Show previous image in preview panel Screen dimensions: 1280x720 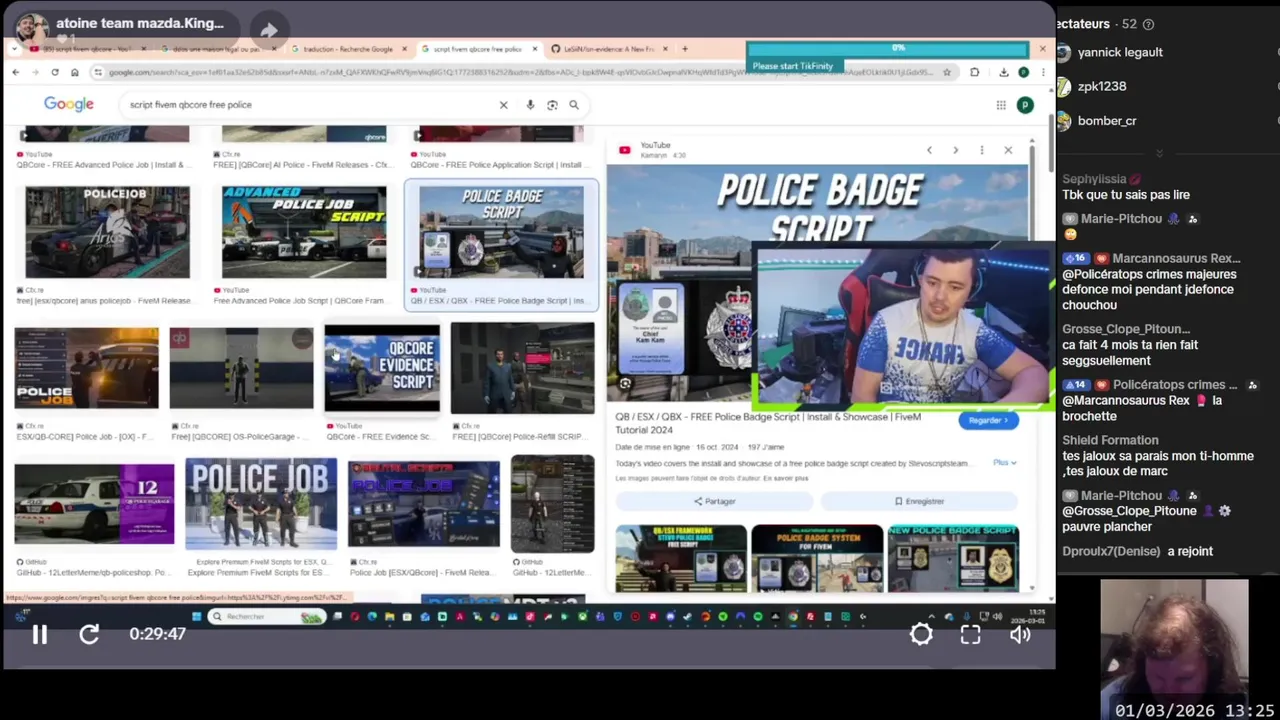point(929,150)
